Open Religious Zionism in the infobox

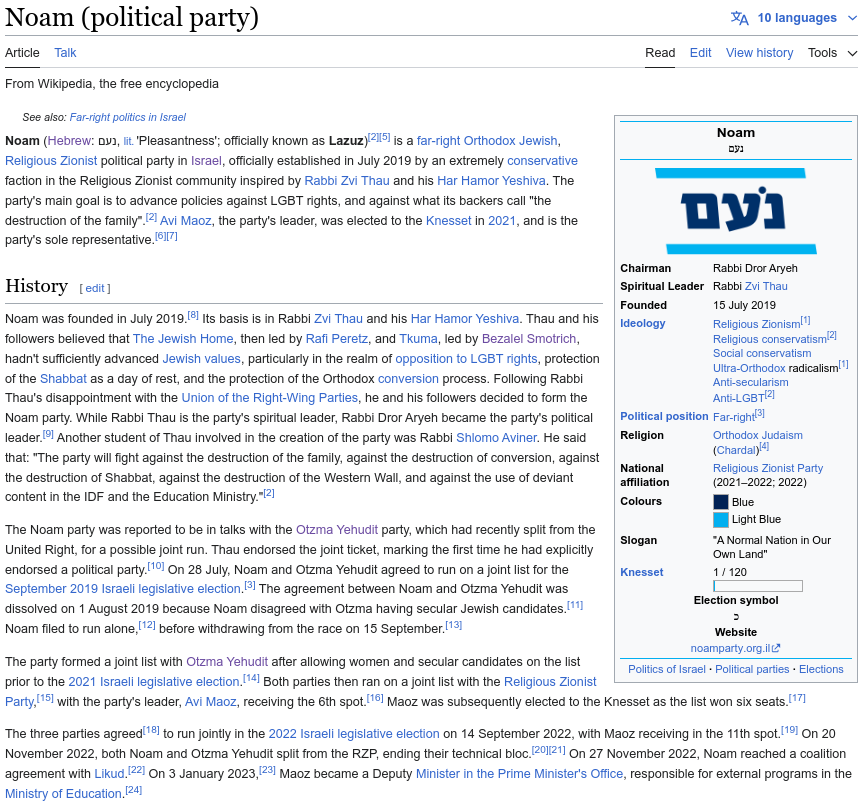click(756, 324)
